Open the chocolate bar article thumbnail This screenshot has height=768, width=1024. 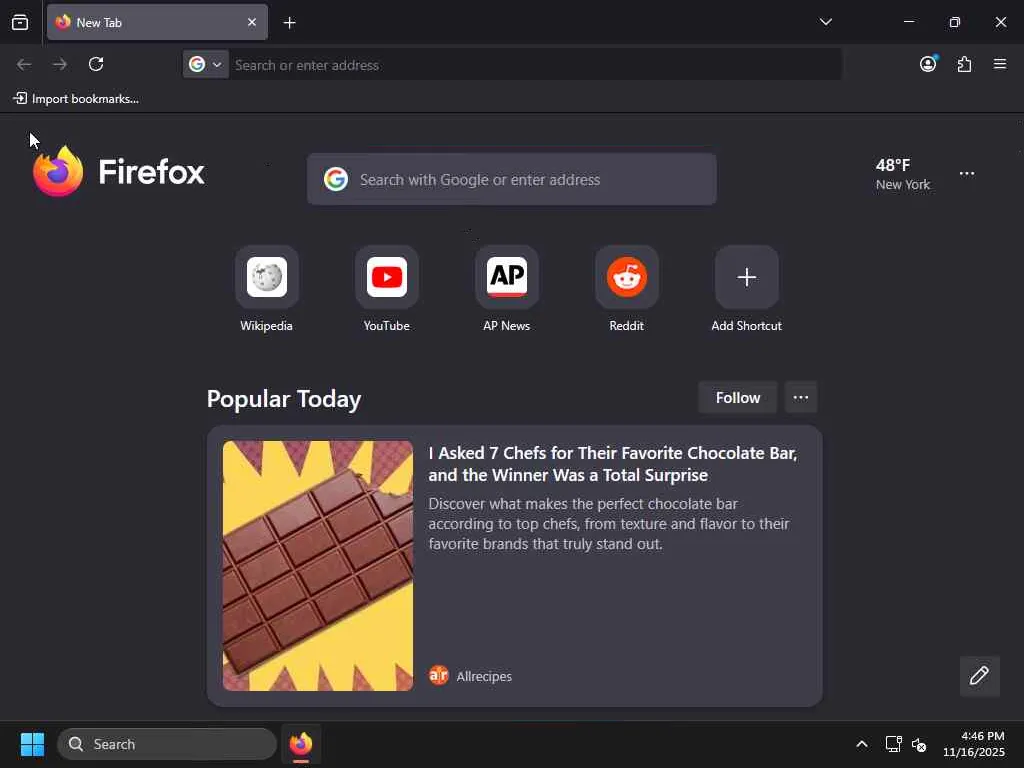pyautogui.click(x=318, y=566)
